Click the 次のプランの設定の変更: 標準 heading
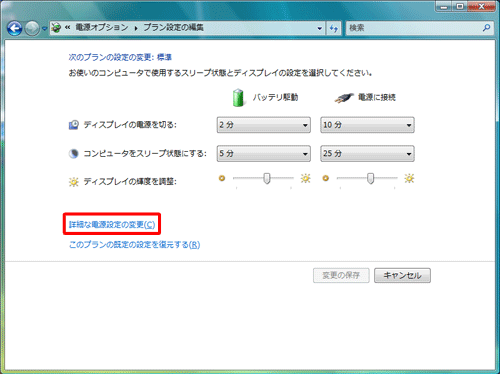500x374 pixels. tap(120, 57)
